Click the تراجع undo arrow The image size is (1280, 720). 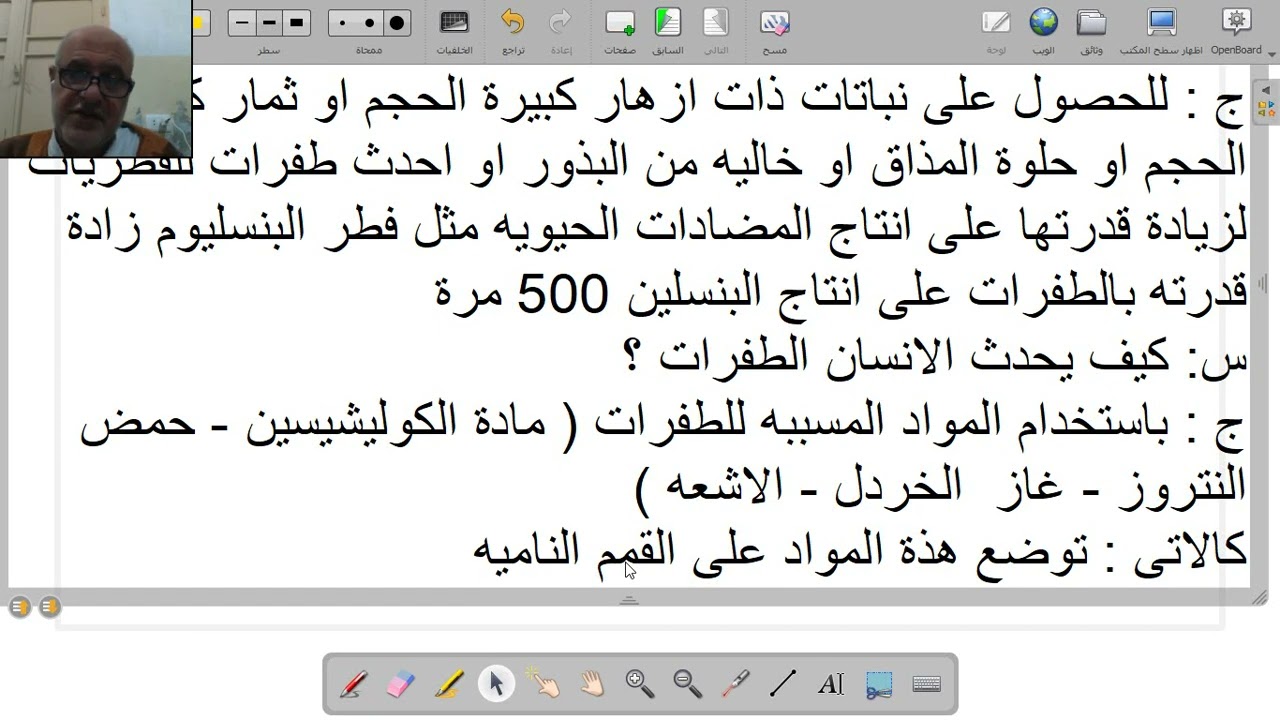[x=513, y=30]
